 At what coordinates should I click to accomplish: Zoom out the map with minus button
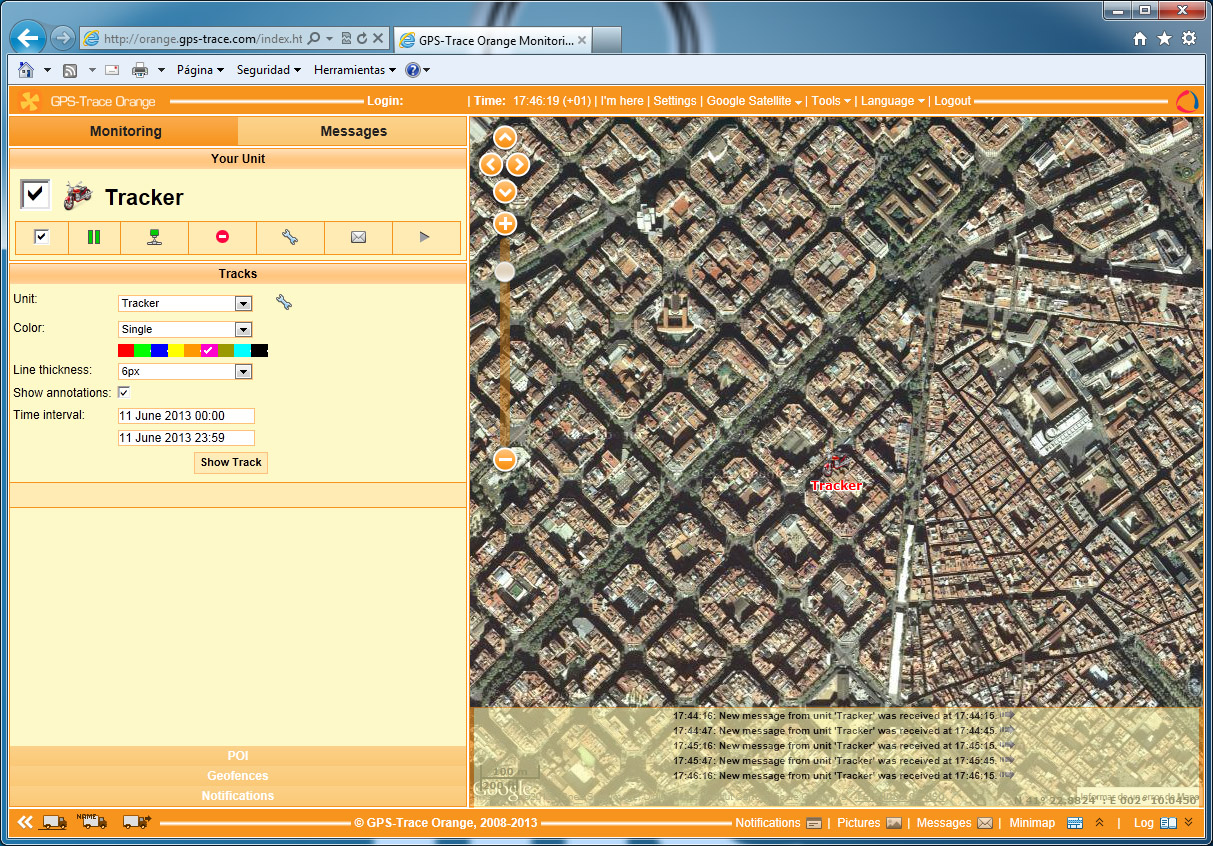pyautogui.click(x=505, y=459)
